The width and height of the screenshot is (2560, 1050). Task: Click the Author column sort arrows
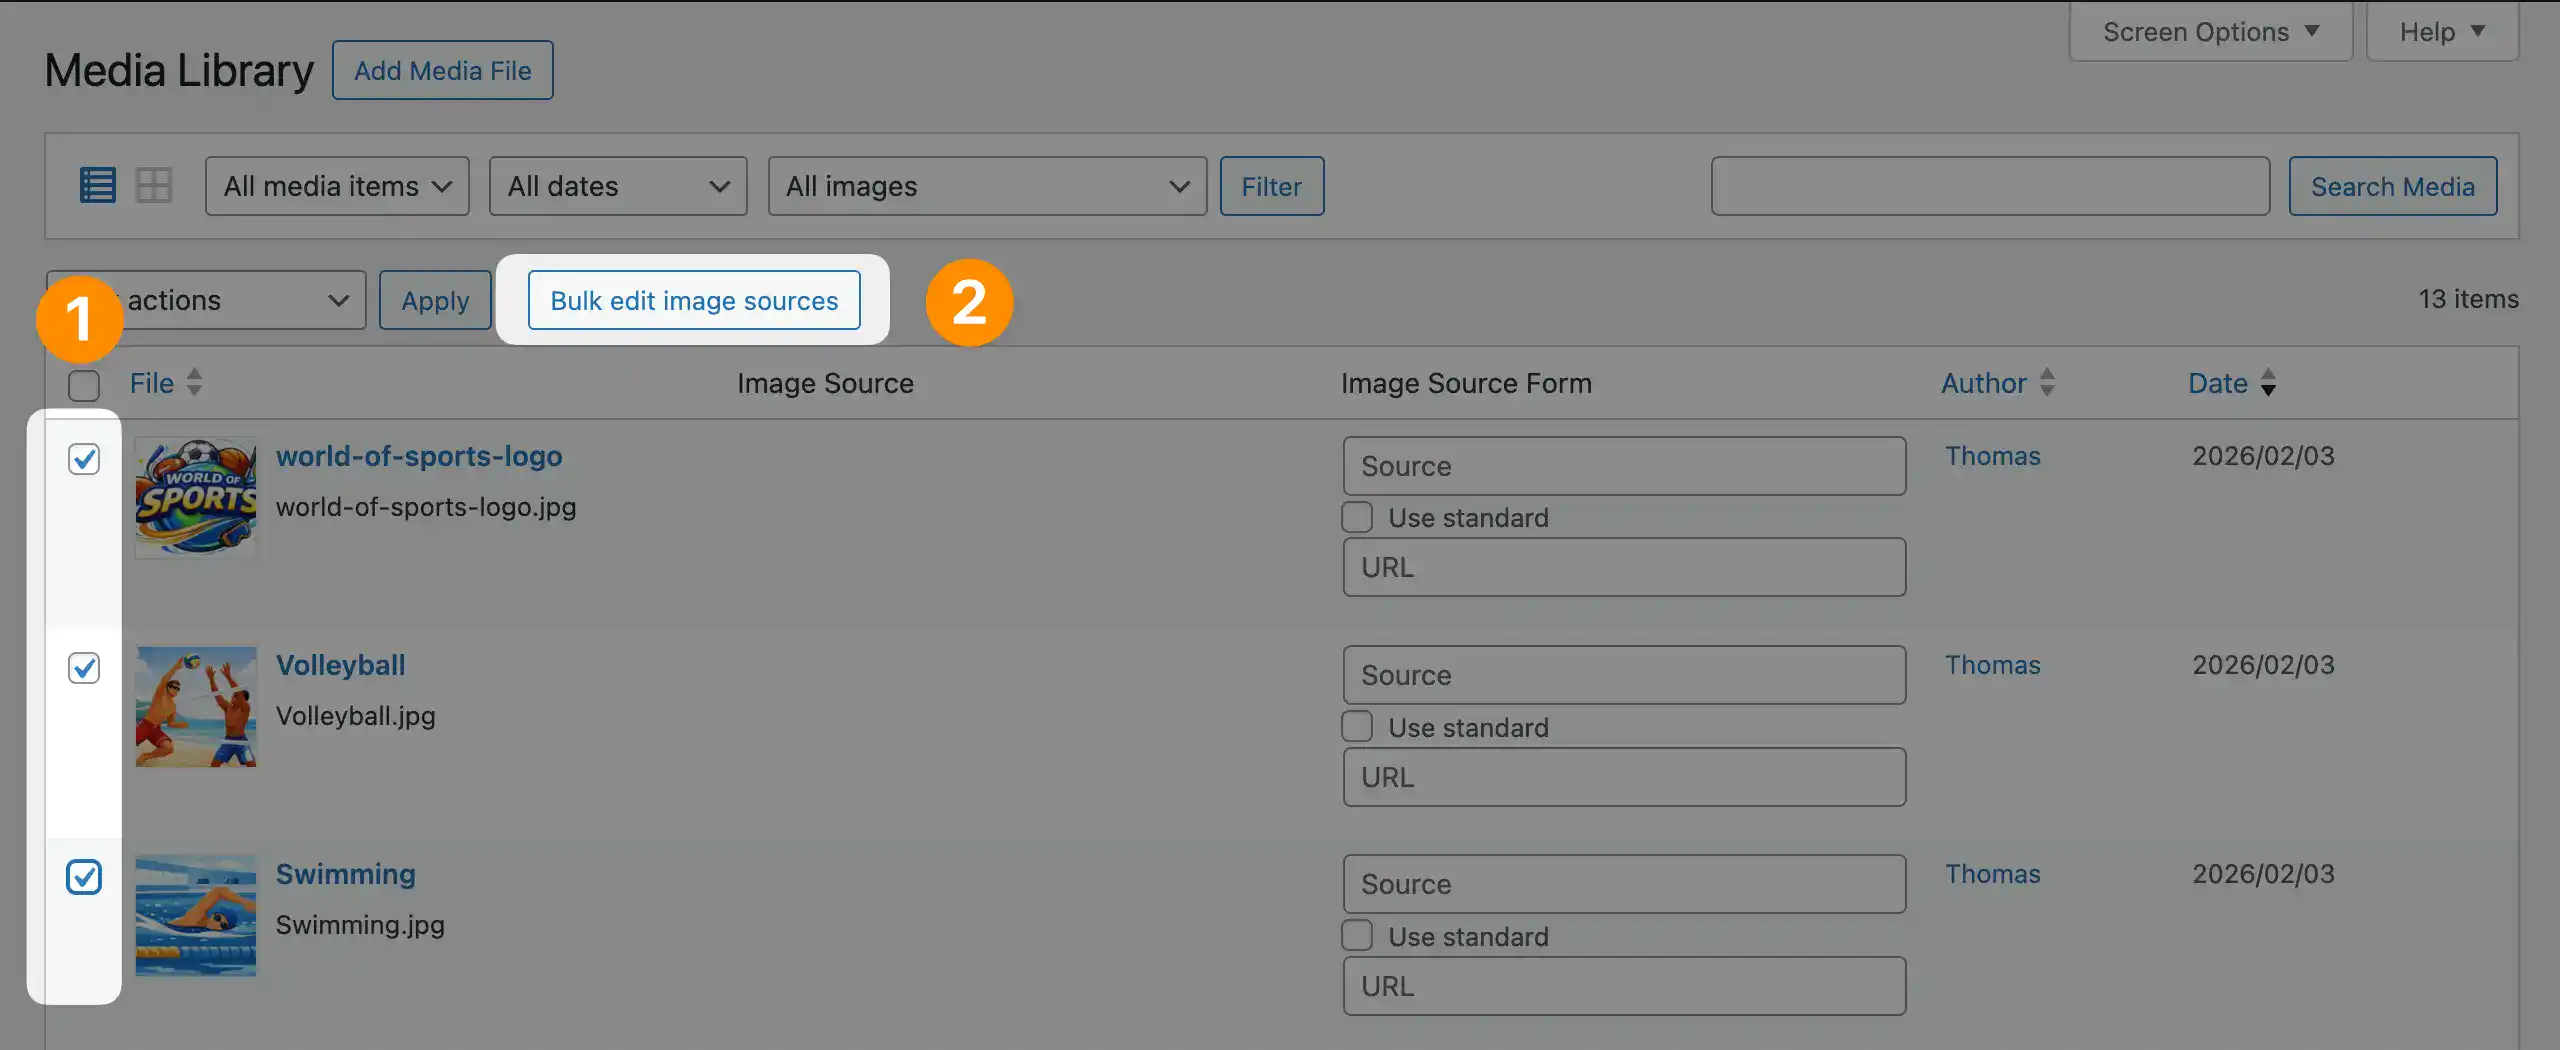(2047, 383)
